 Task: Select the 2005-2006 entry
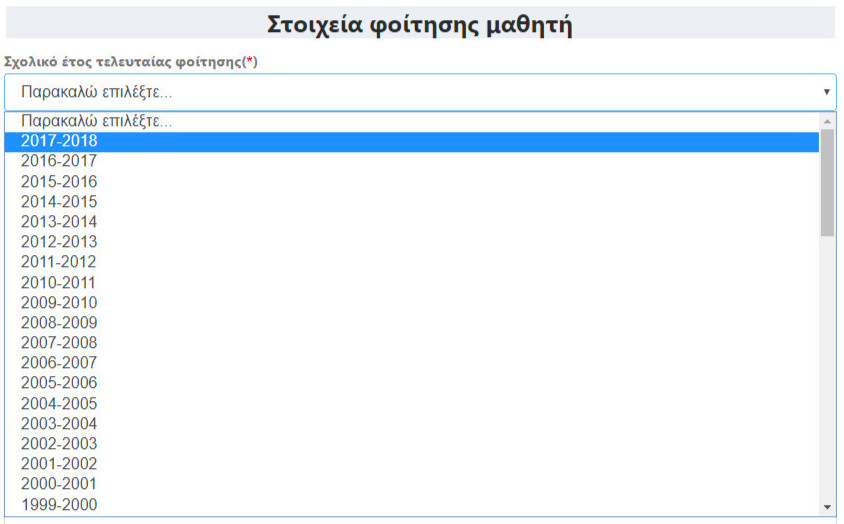59,383
